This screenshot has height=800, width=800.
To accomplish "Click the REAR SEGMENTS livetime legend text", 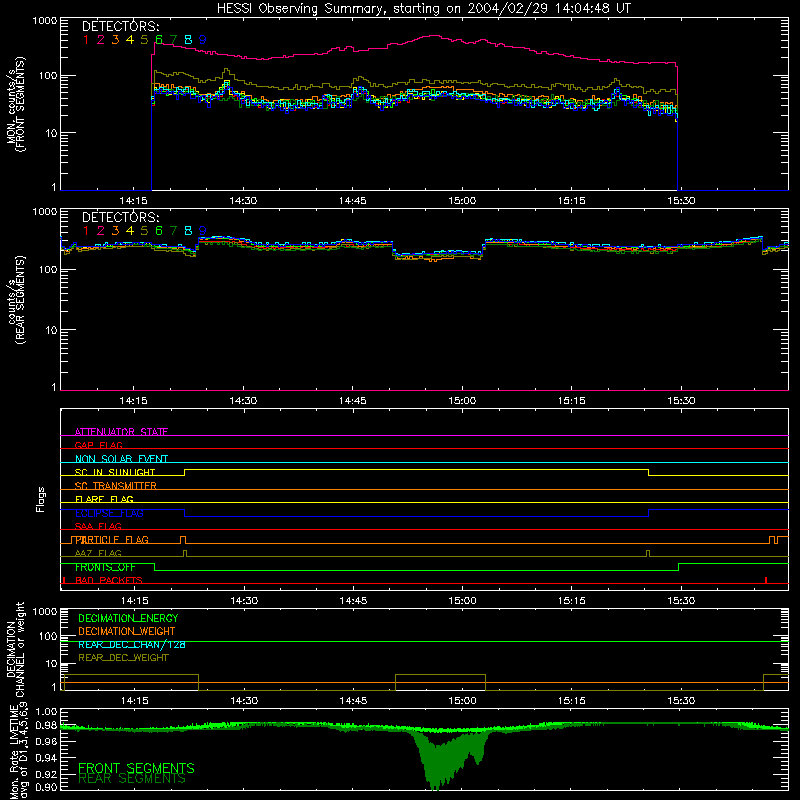I will 132,779.
